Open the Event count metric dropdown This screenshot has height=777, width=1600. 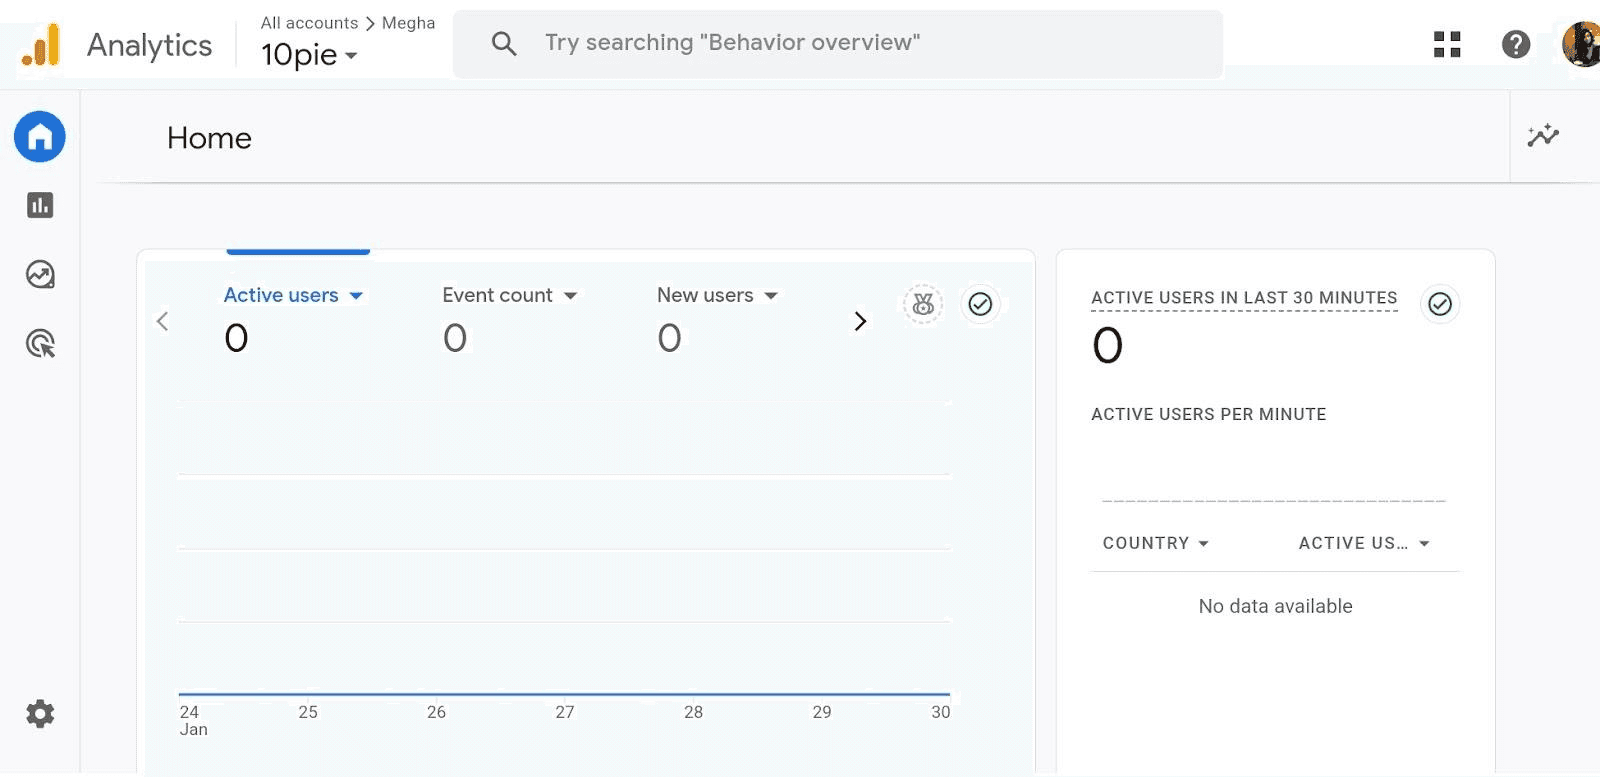(x=510, y=295)
